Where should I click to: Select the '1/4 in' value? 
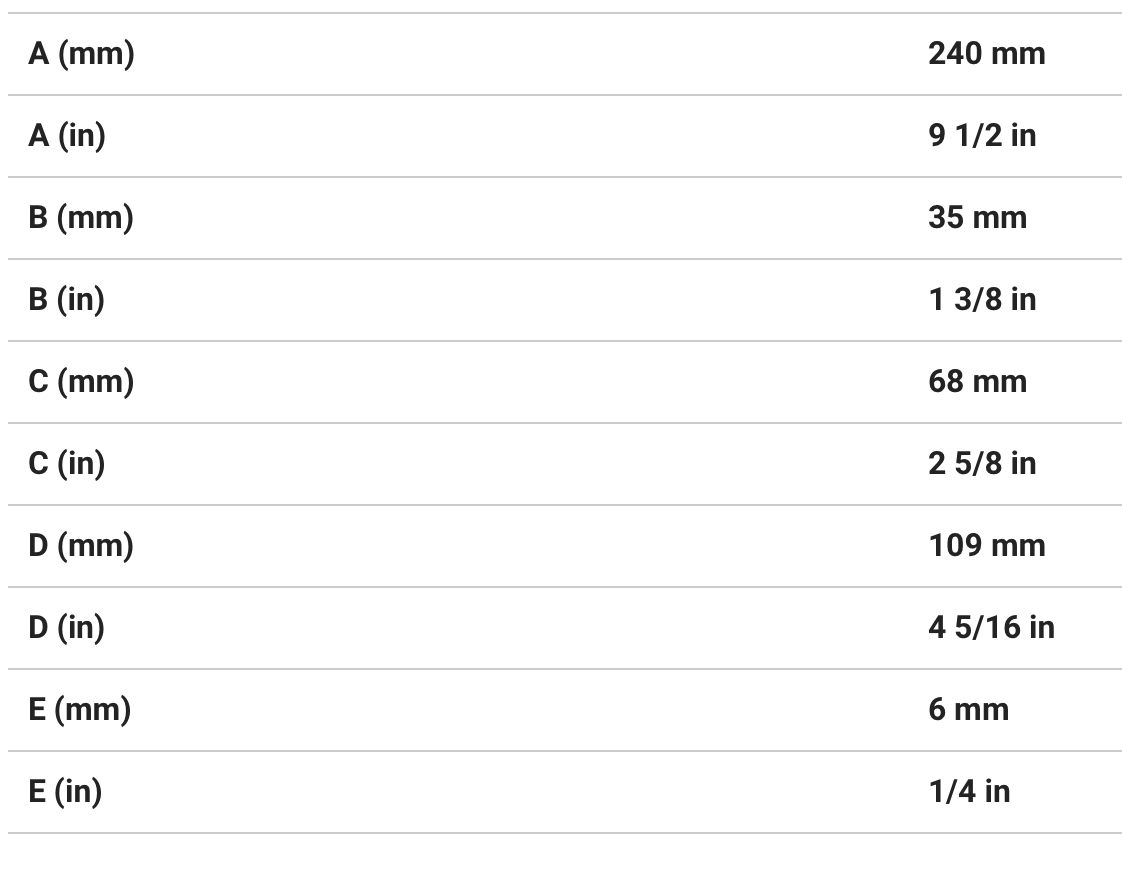point(968,792)
